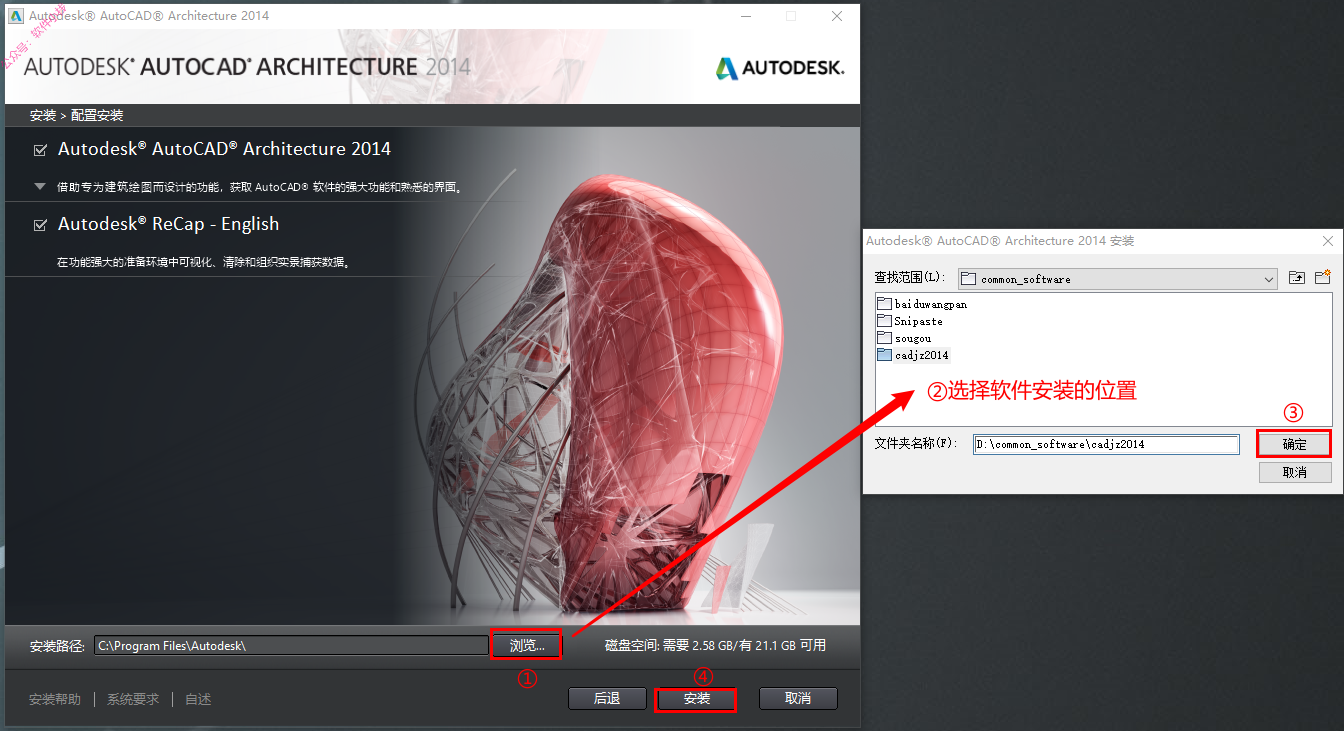Click the Back (后退) button
Viewport: 1344px width, 731px height.
pyautogui.click(x=607, y=698)
